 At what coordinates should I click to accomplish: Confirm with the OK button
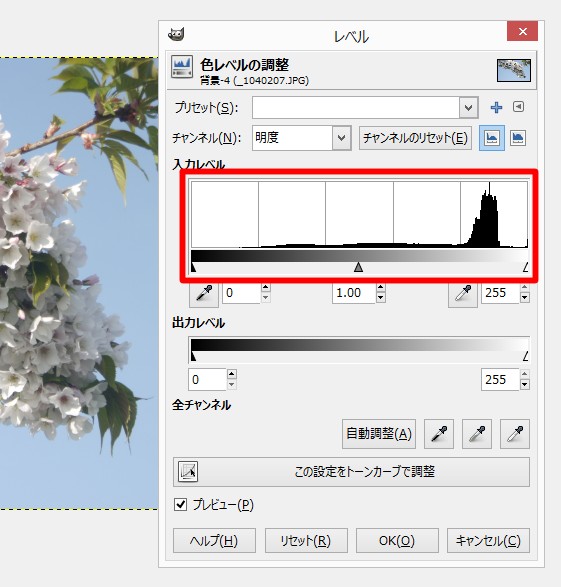point(397,541)
